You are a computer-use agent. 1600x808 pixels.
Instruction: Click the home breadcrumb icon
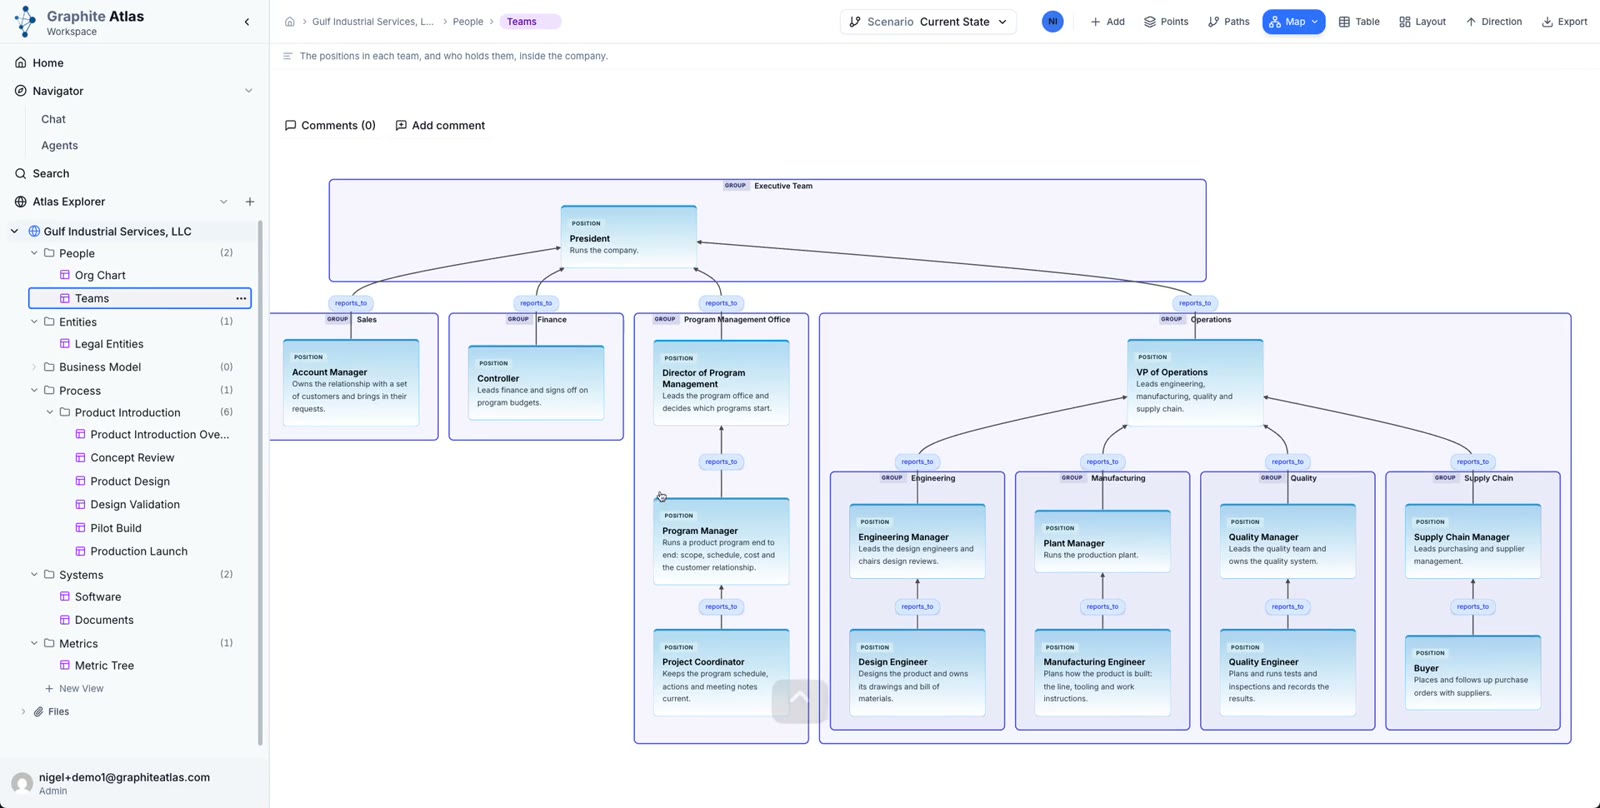(290, 22)
